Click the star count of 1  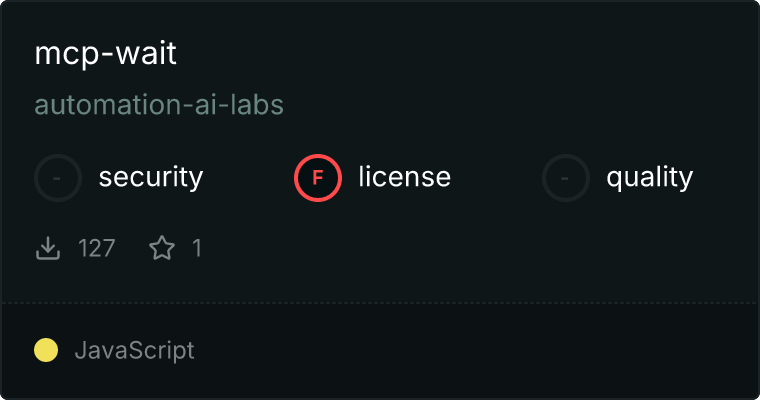click(x=197, y=248)
